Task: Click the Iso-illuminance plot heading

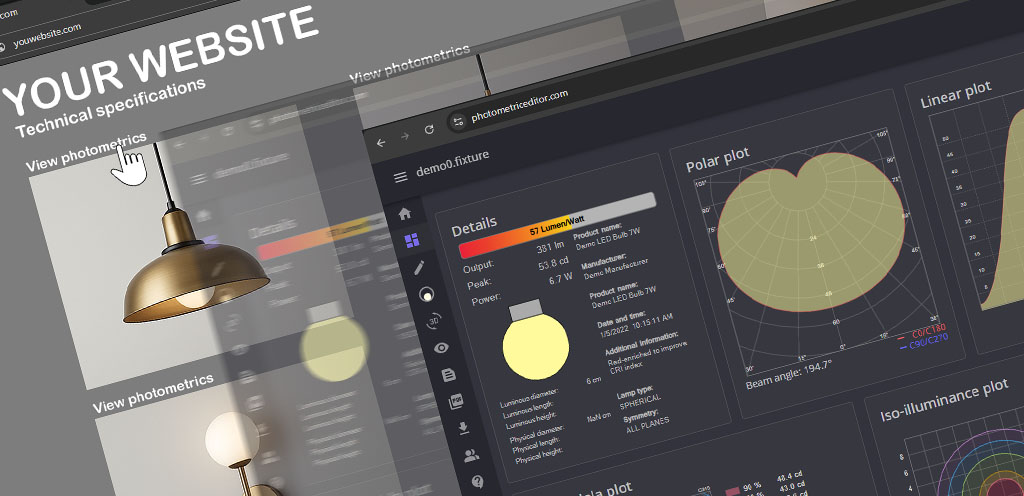Action: click(944, 401)
